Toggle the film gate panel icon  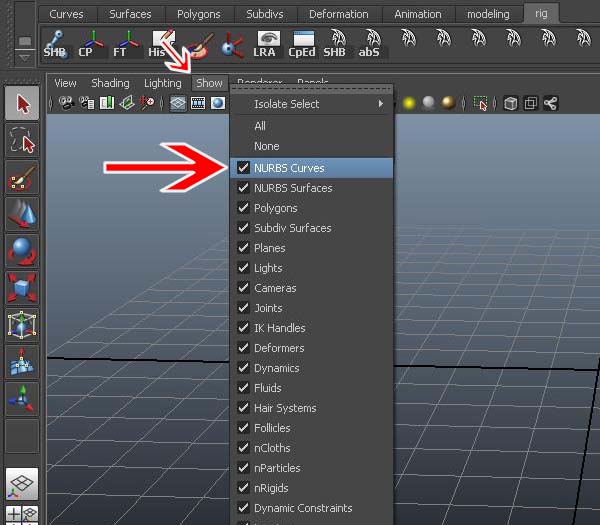[x=198, y=103]
